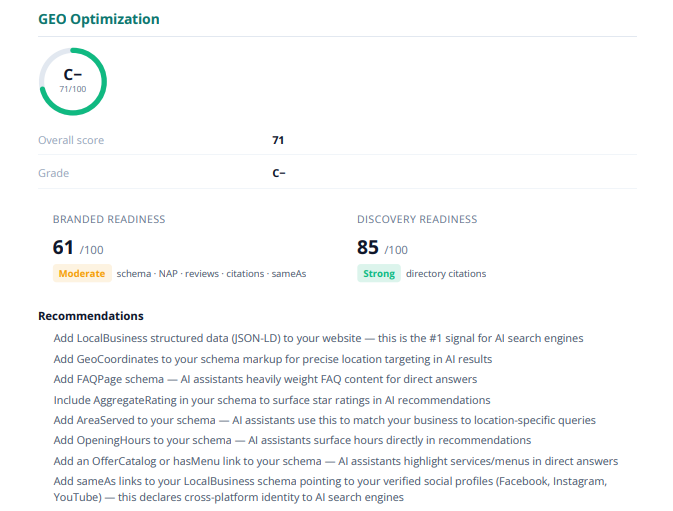The height and width of the screenshot is (511, 673).
Task: Click the Moderate status badge
Action: pos(82,273)
